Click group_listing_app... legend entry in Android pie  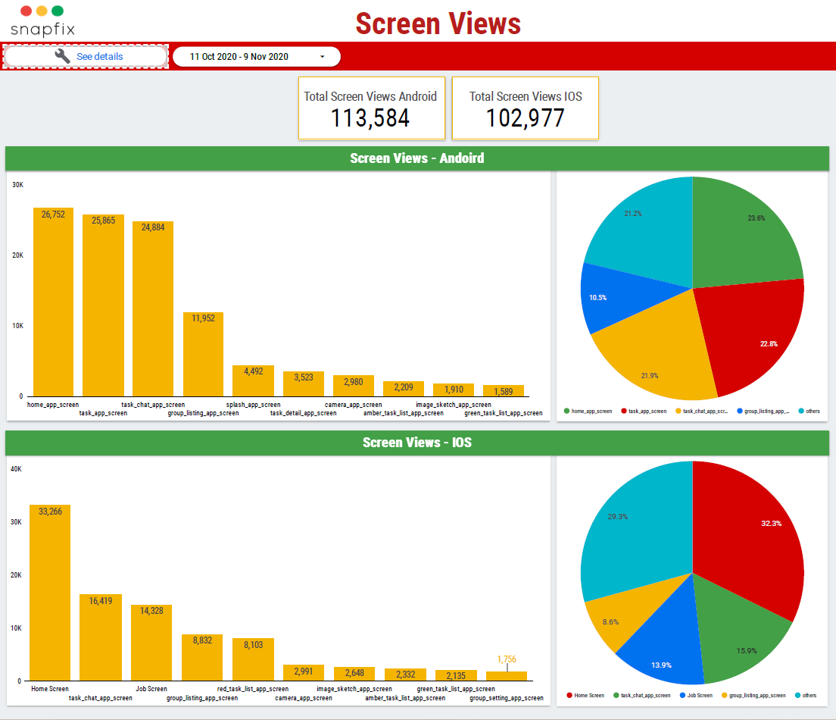point(763,411)
